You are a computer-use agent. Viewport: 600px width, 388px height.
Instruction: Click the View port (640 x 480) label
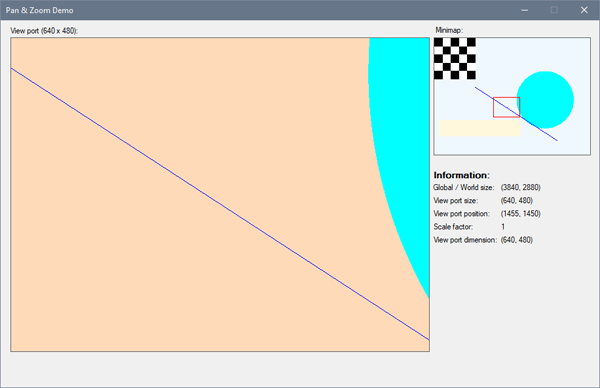pos(44,31)
